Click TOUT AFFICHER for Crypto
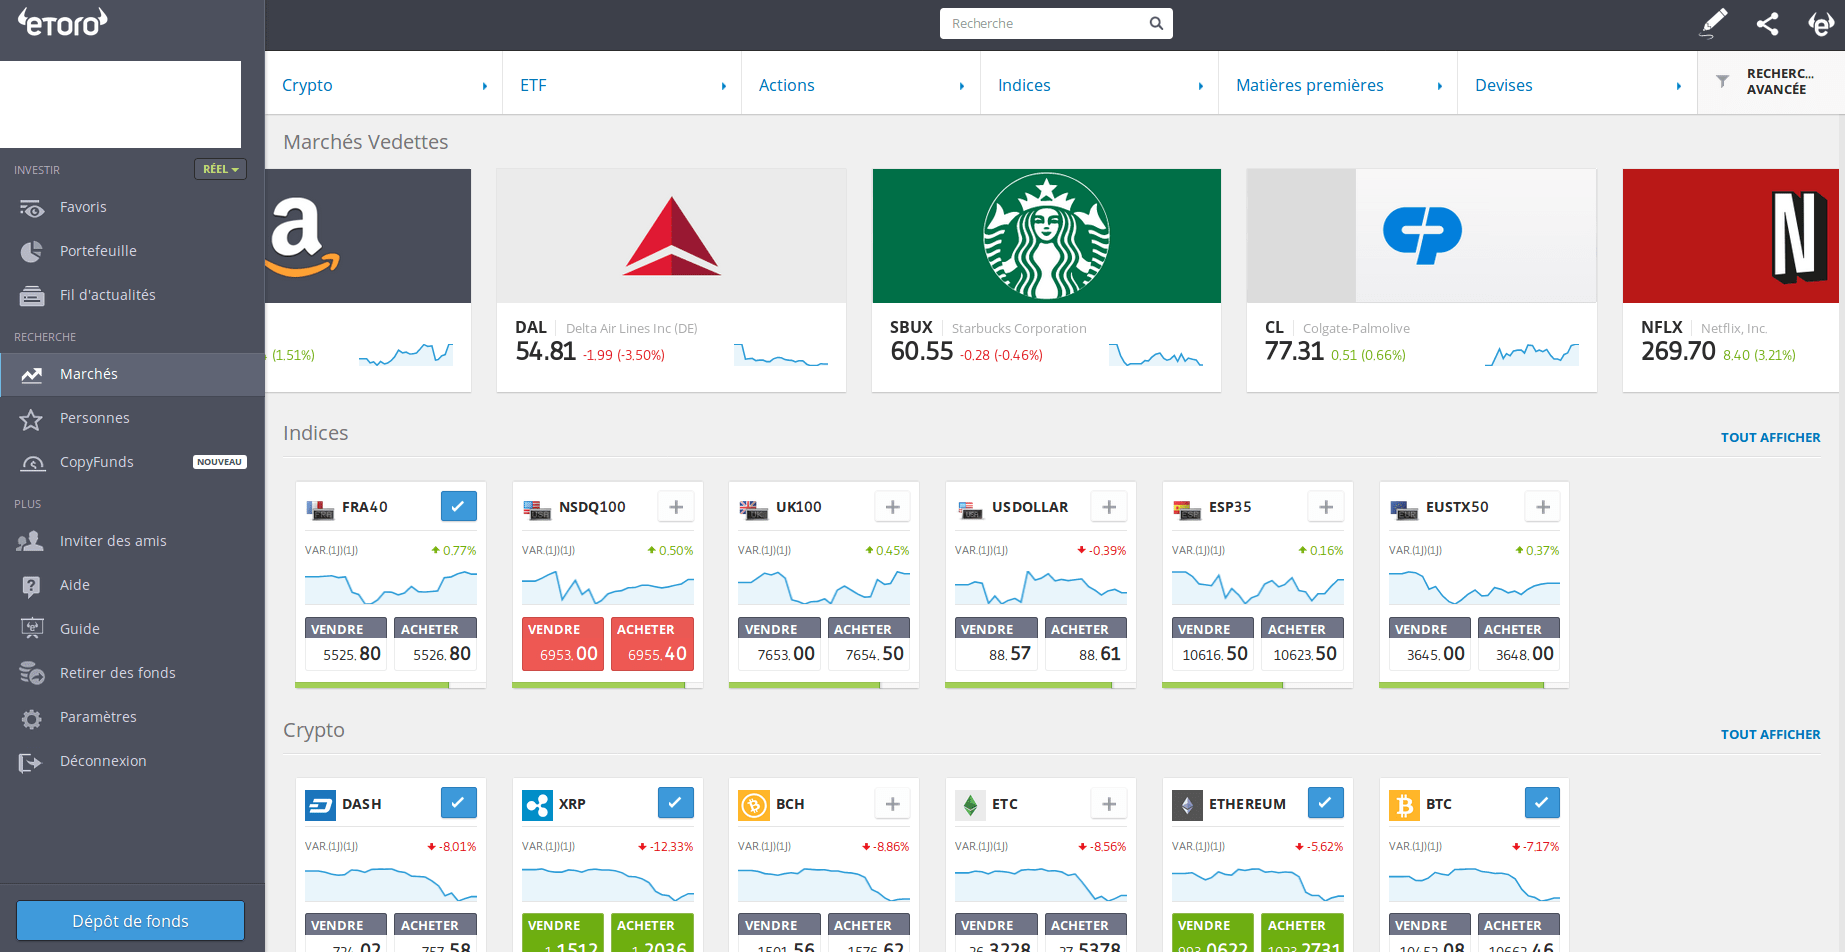This screenshot has height=952, width=1845. (1770, 734)
